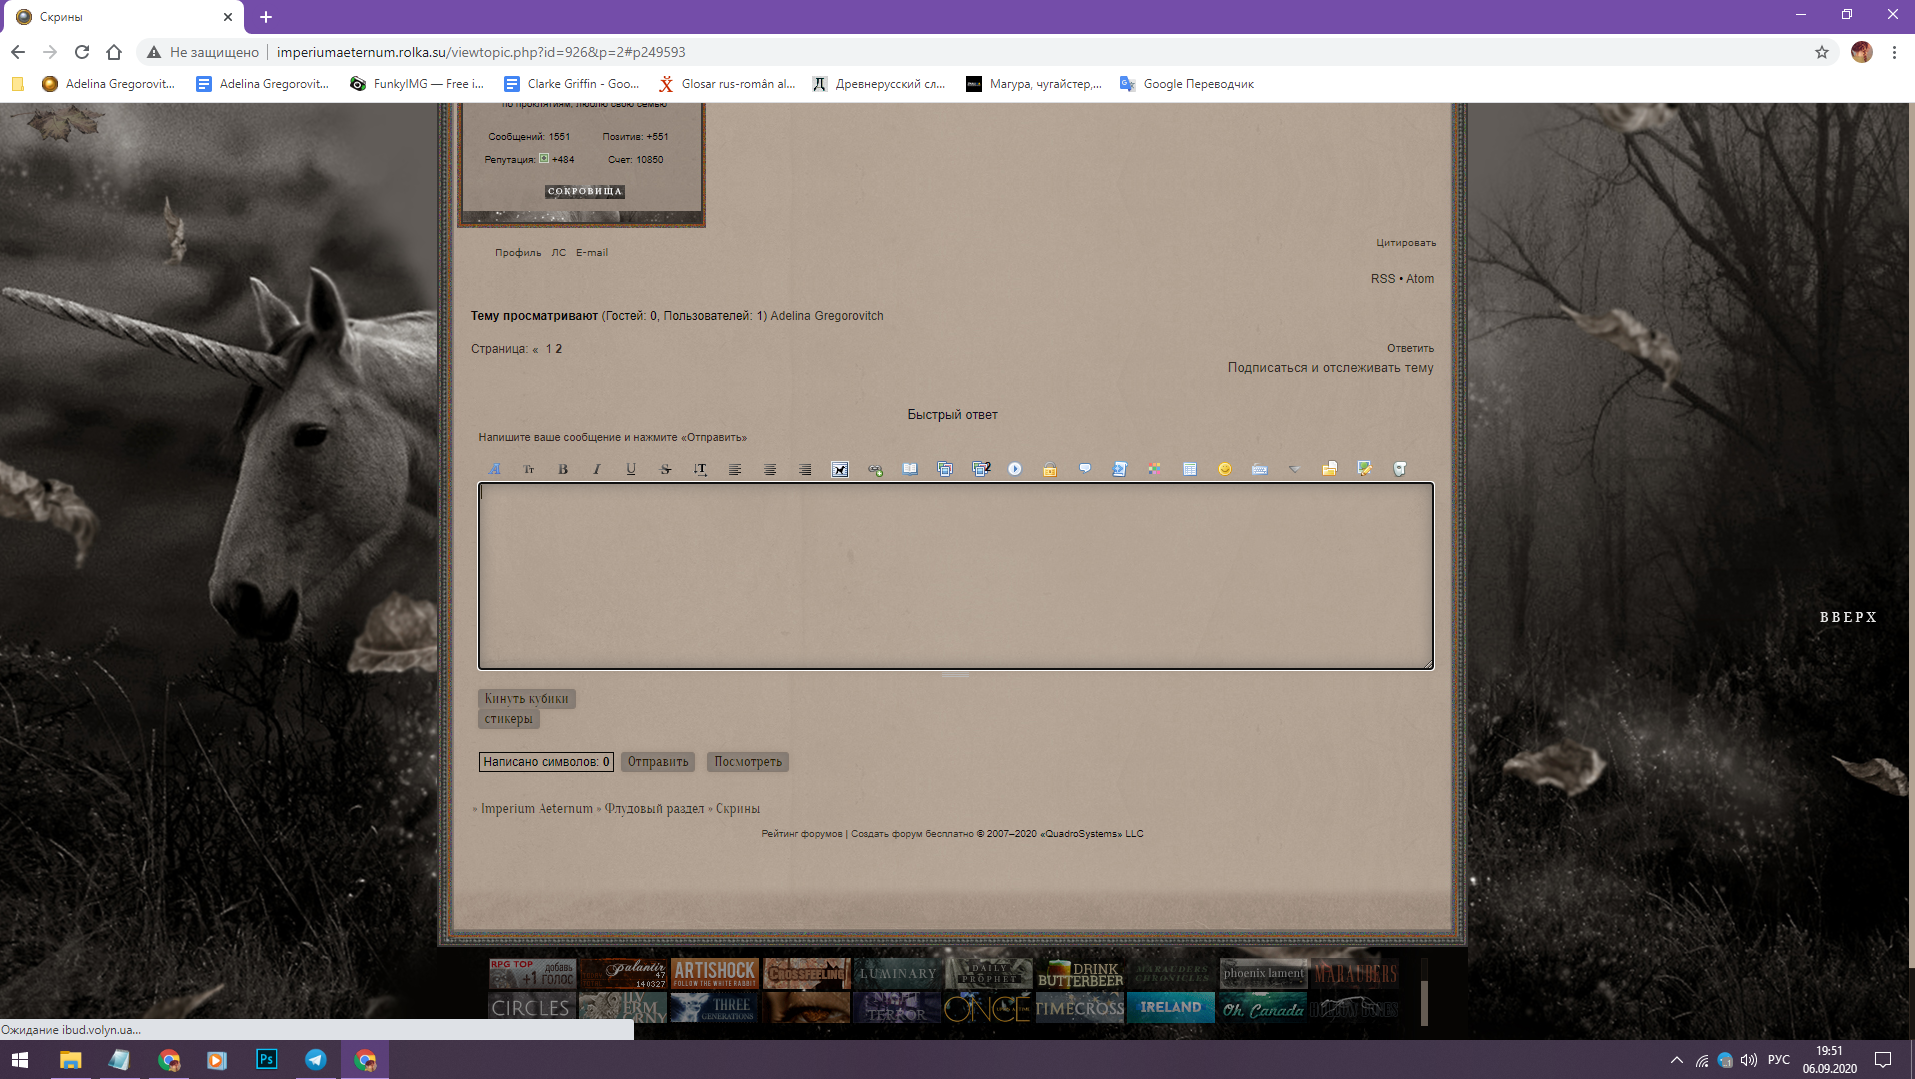This screenshot has width=1915, height=1079.
Task: Open a new browser tab
Action: [x=266, y=17]
